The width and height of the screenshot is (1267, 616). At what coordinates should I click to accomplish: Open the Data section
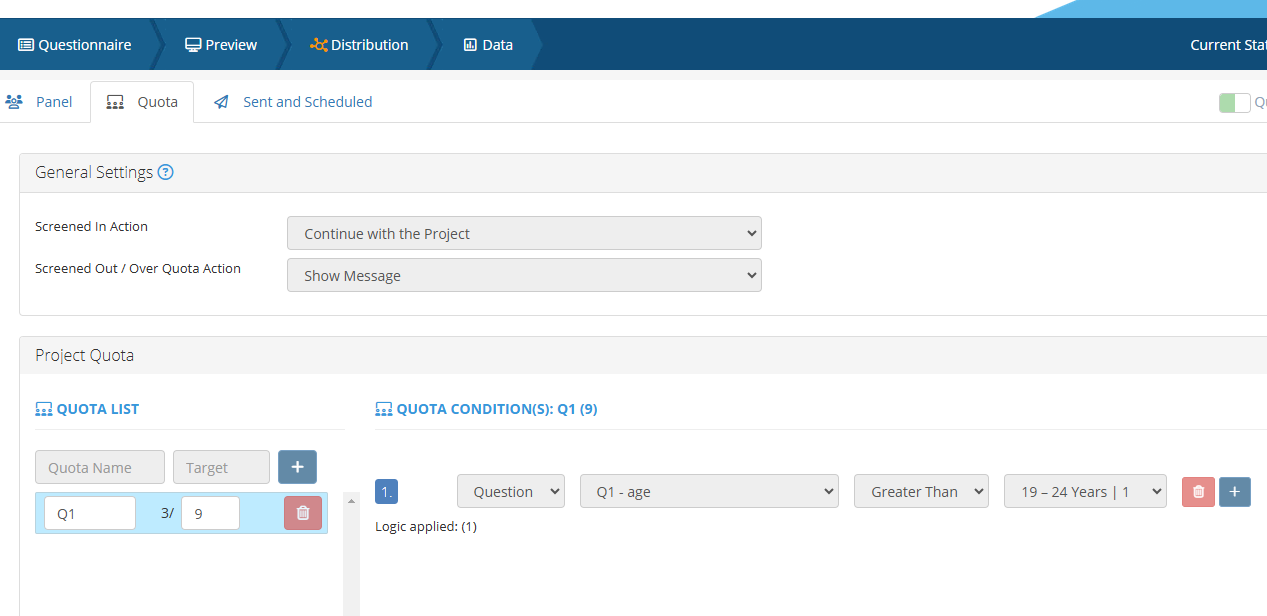pos(488,45)
